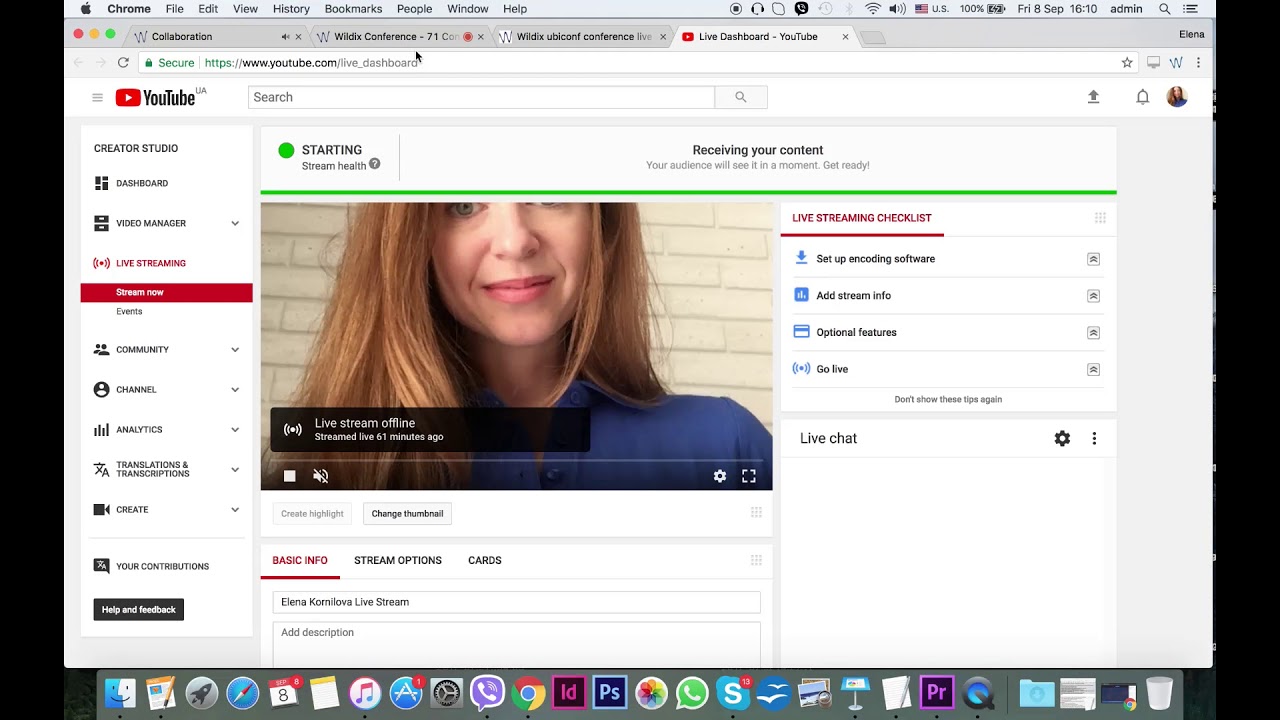The width and height of the screenshot is (1280, 720).
Task: Expand Translations & Transcriptions section
Action: pos(235,469)
